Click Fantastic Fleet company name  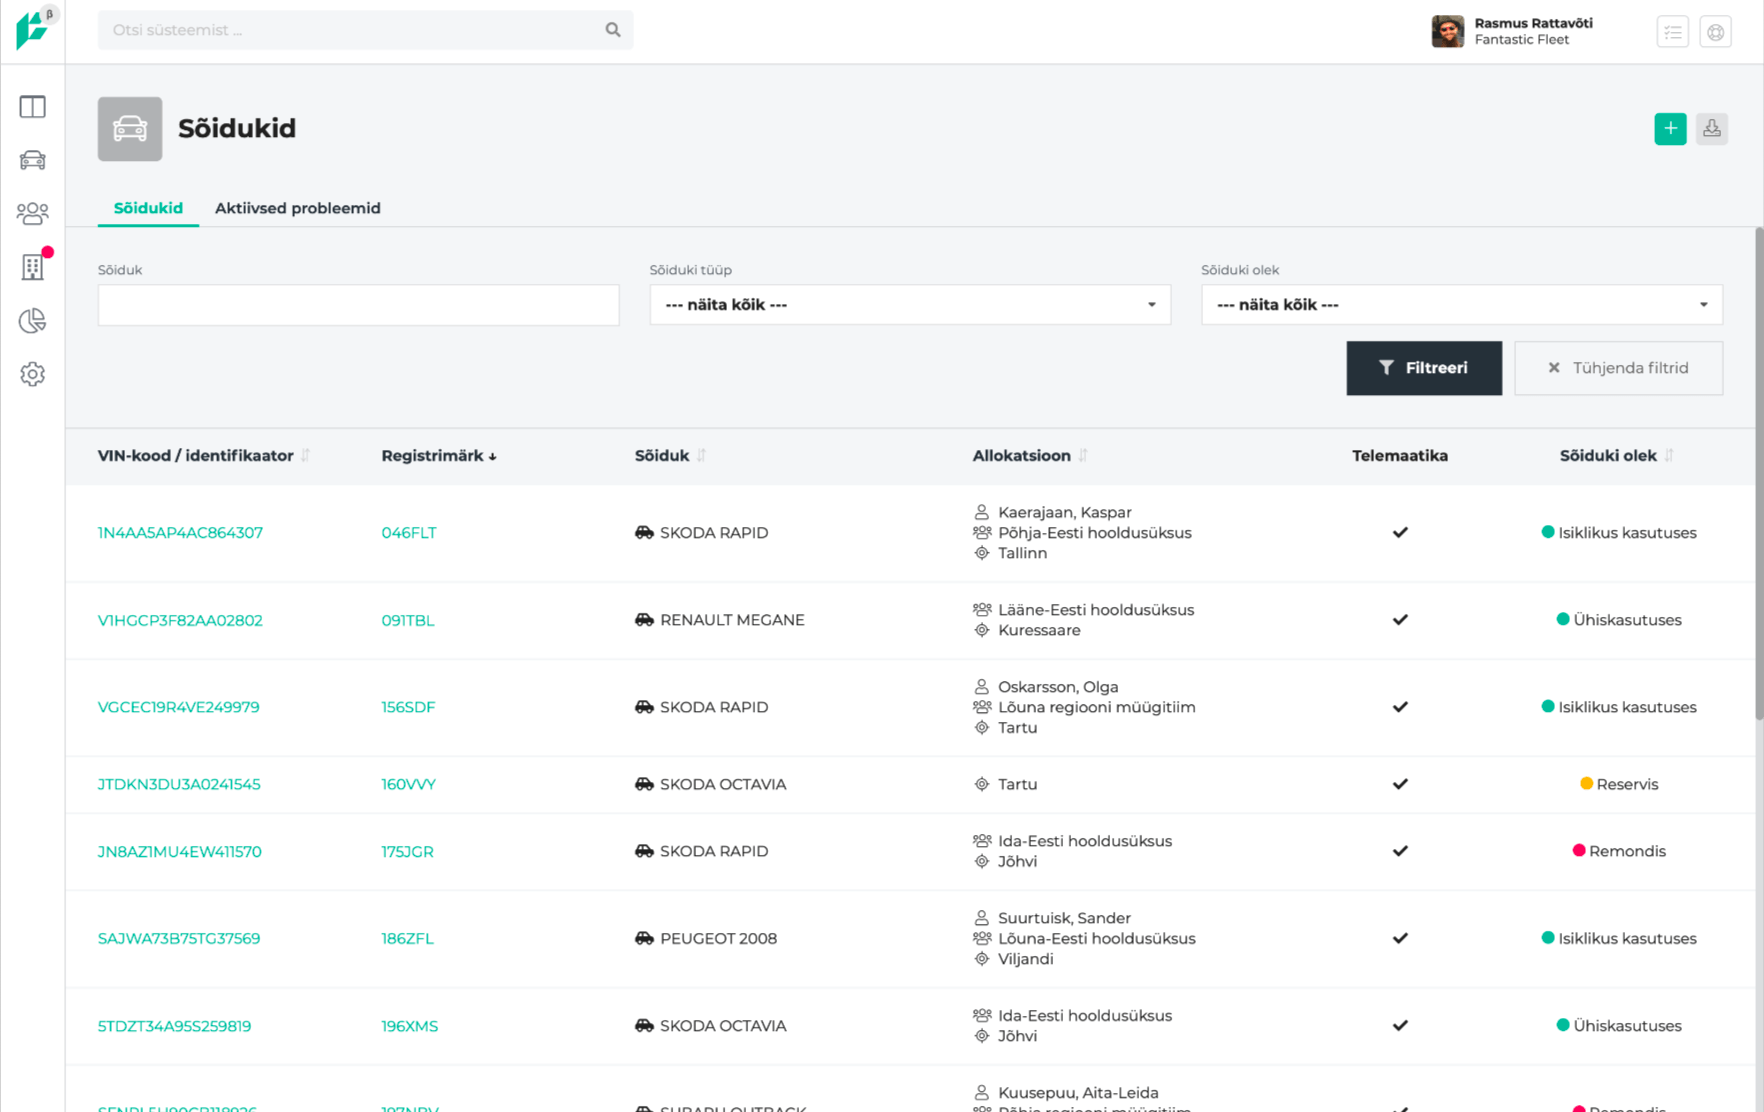1521,40
